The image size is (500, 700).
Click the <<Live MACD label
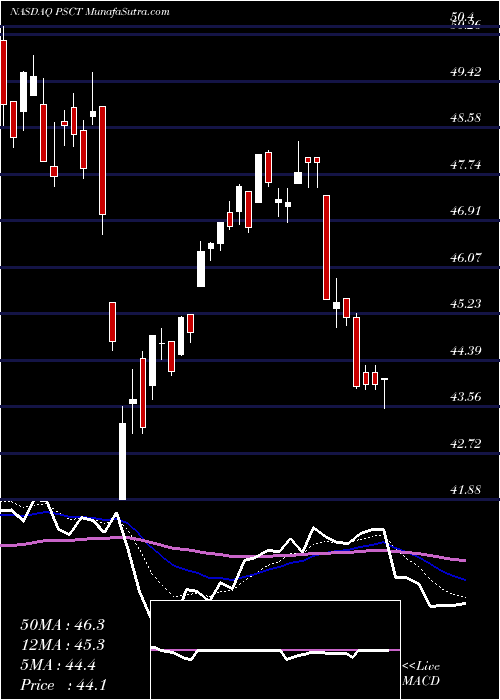421,674
